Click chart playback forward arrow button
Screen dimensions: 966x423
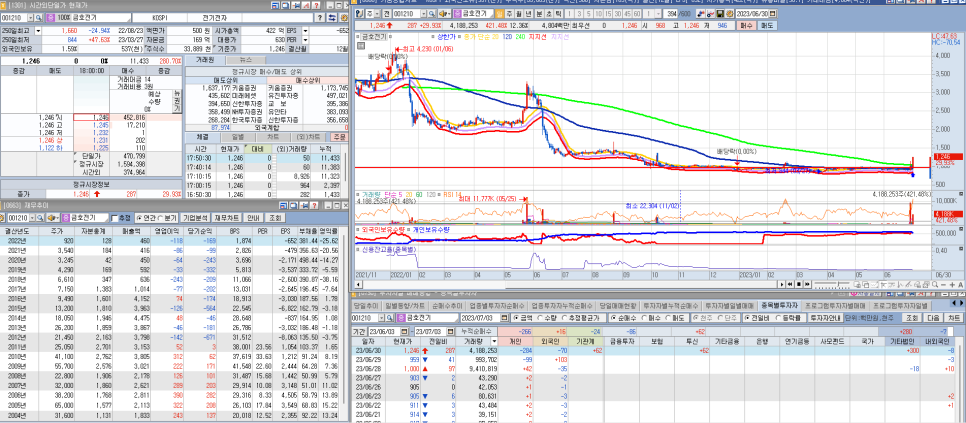point(808,284)
